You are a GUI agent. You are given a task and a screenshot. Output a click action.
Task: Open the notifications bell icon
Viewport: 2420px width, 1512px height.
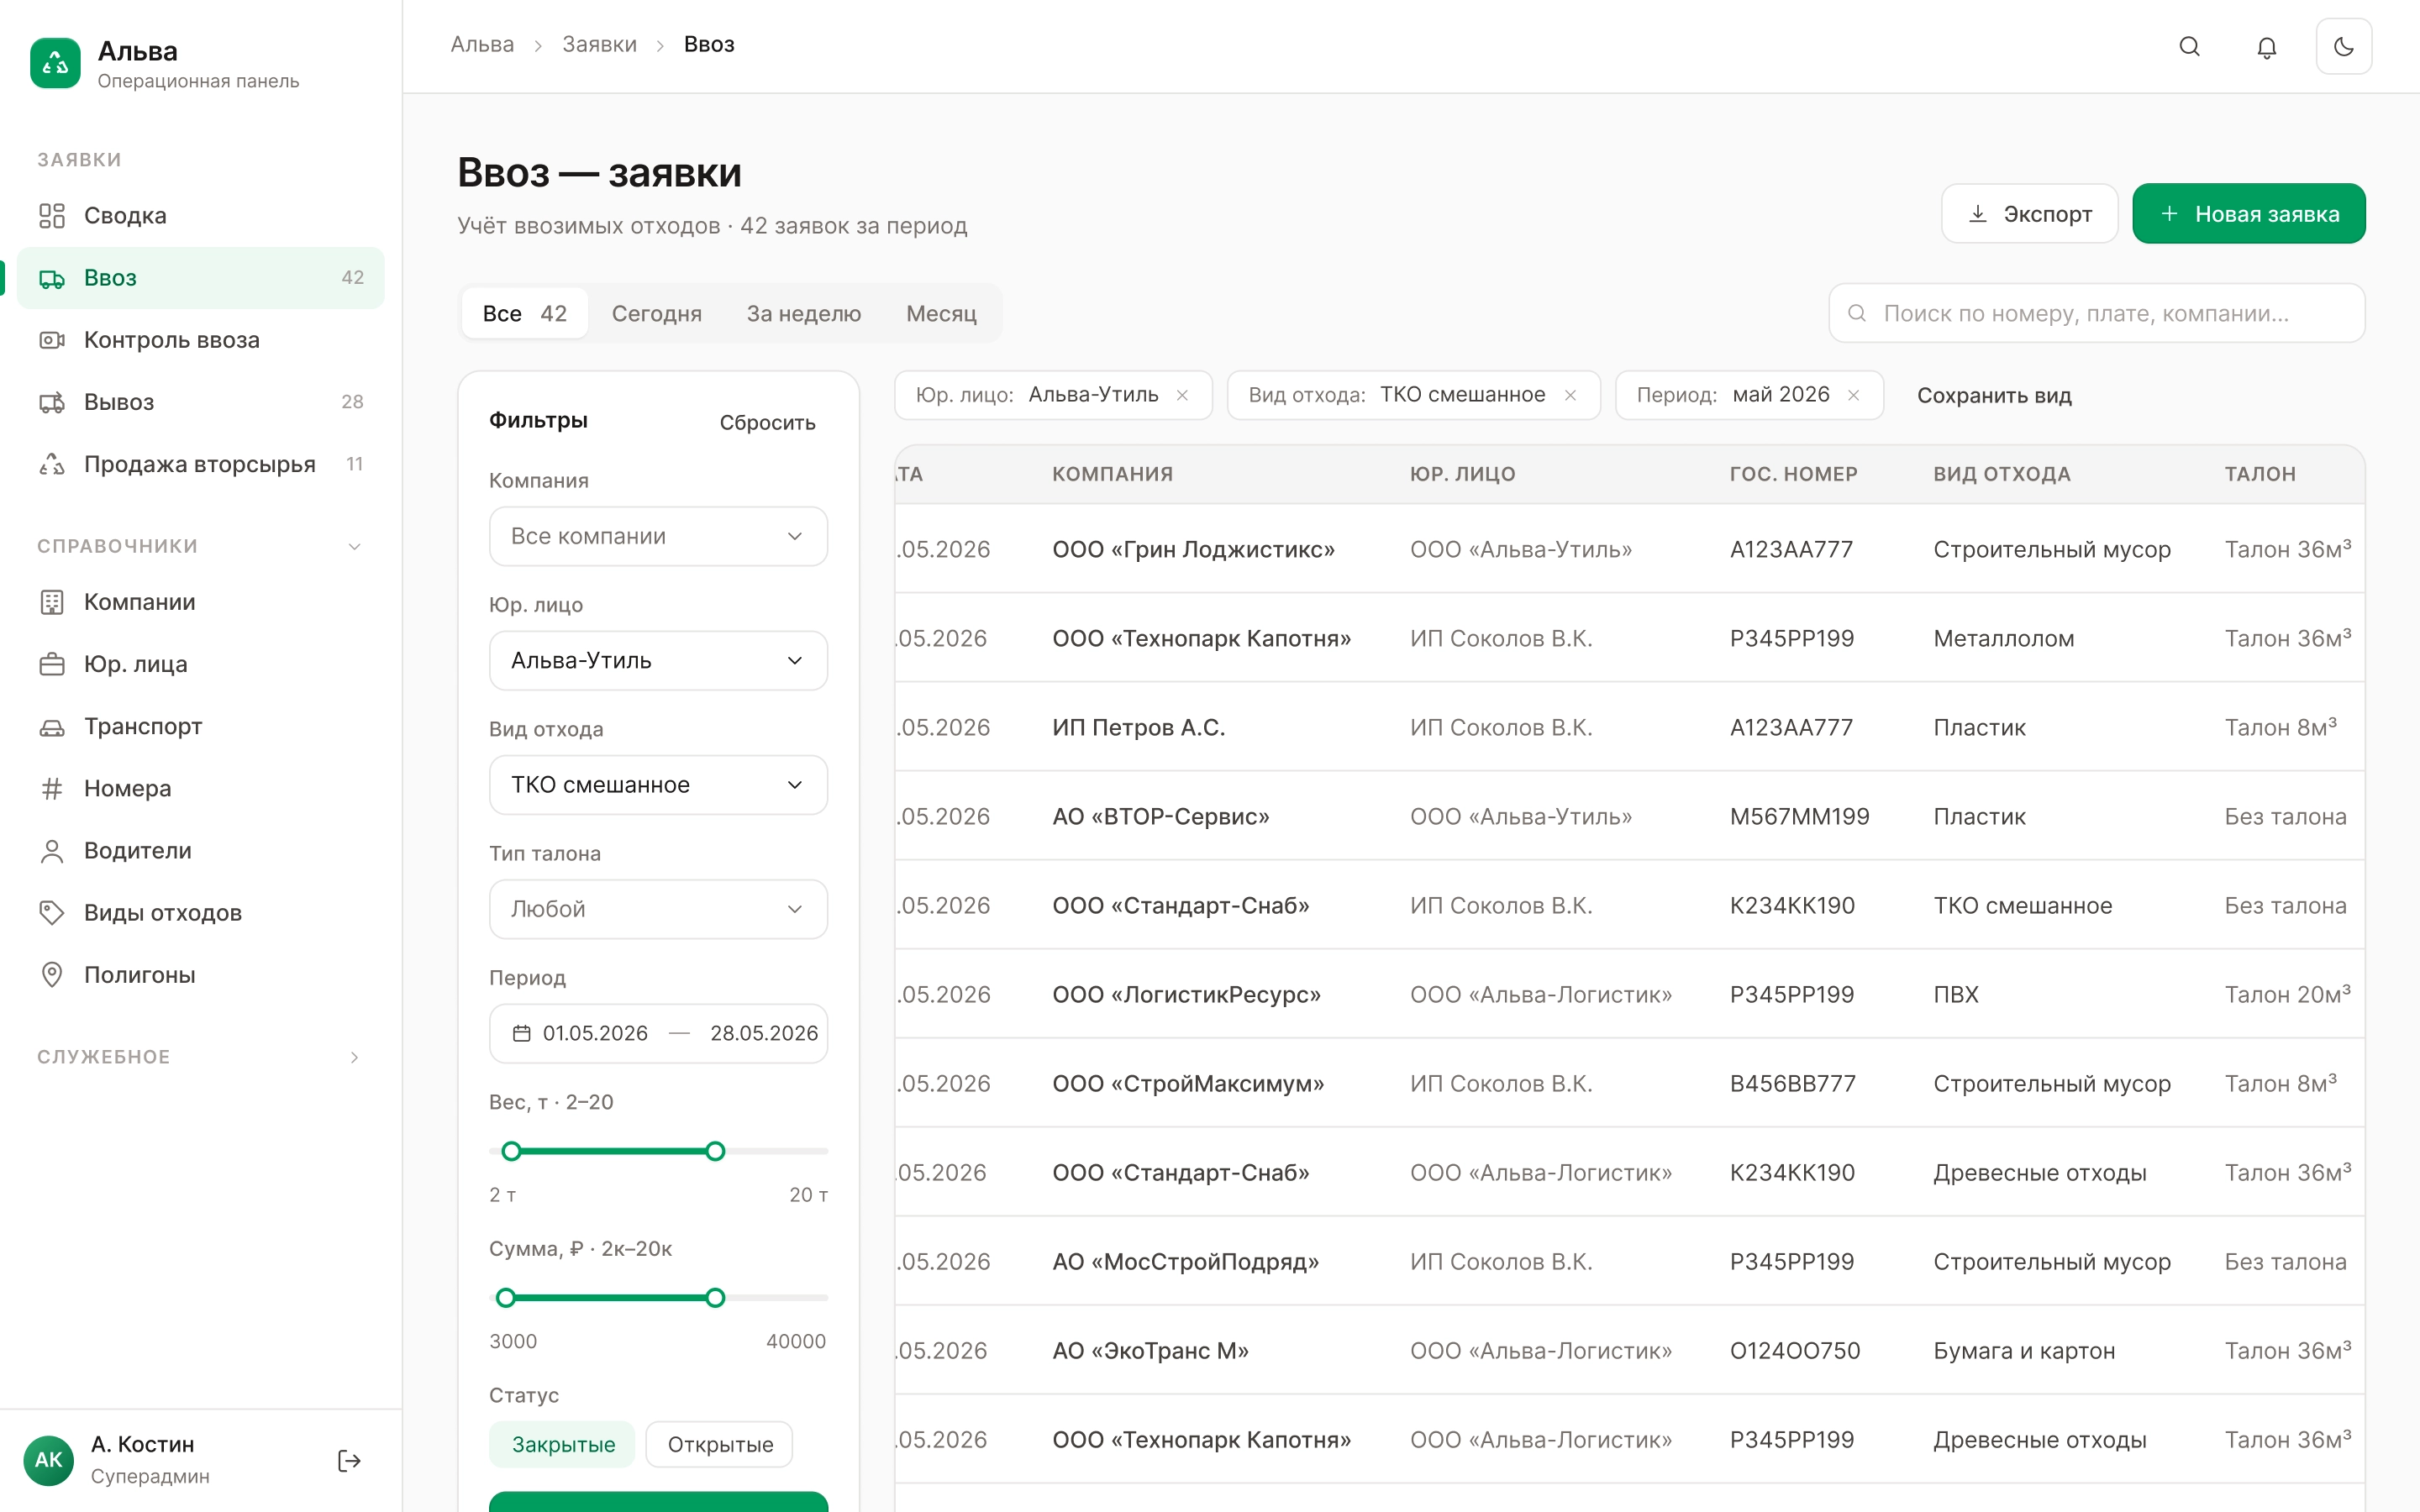(2266, 47)
